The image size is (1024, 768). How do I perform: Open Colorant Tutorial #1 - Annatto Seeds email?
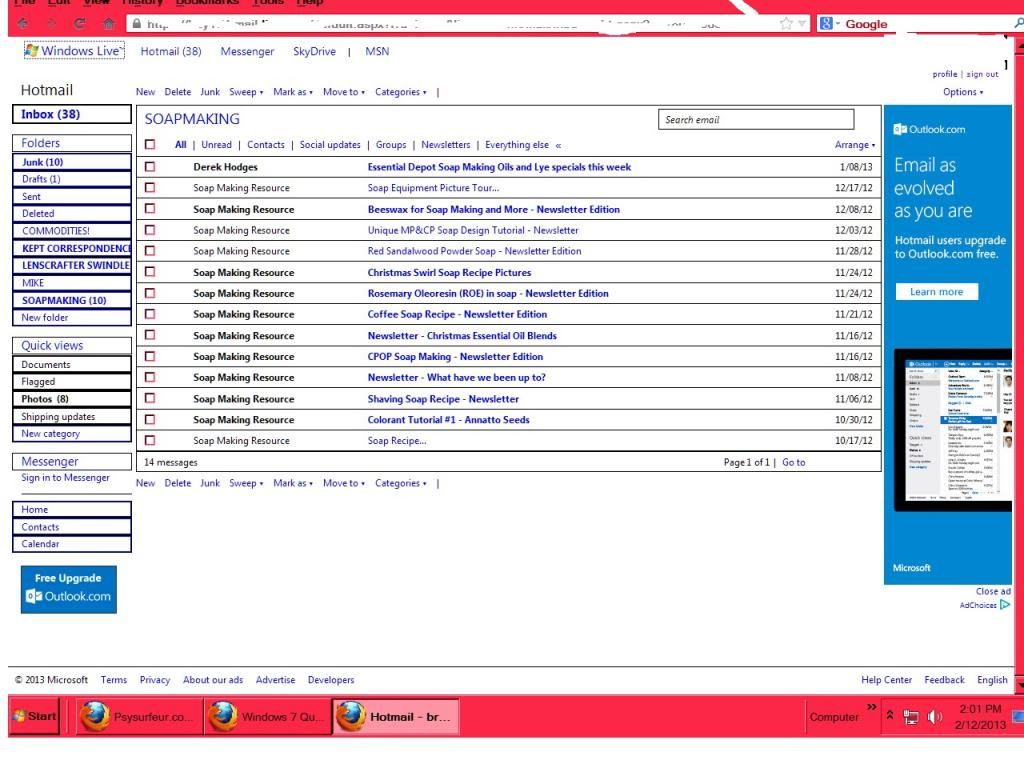pos(448,419)
